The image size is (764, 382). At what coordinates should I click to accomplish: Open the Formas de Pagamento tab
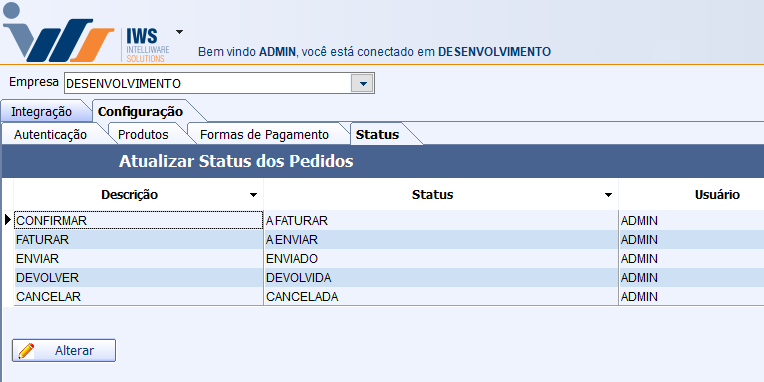(264, 134)
